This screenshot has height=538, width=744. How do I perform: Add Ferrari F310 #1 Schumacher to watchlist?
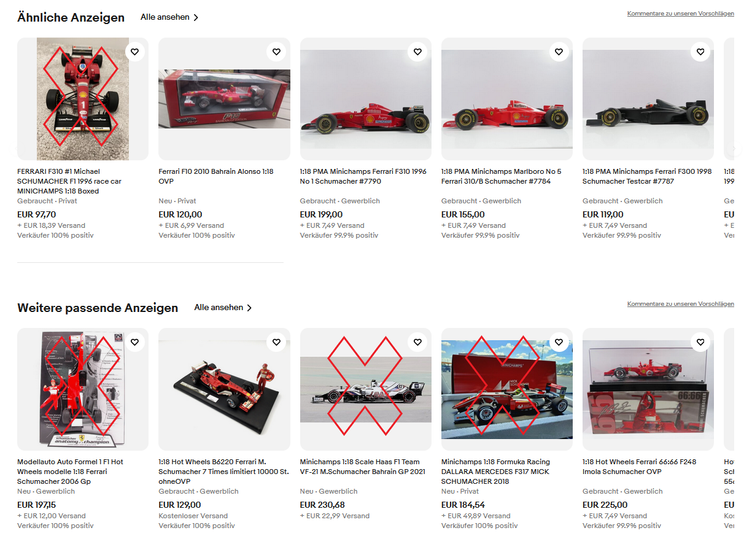135,52
